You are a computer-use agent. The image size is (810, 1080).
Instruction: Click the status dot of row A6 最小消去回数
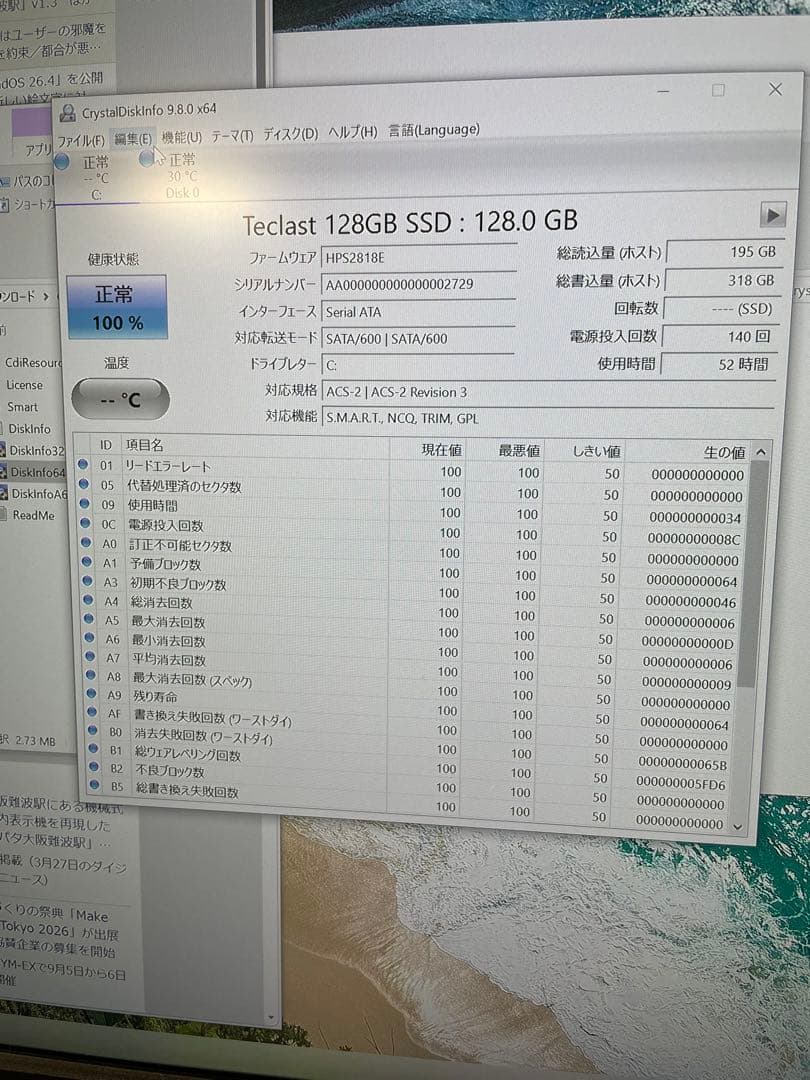pos(90,638)
